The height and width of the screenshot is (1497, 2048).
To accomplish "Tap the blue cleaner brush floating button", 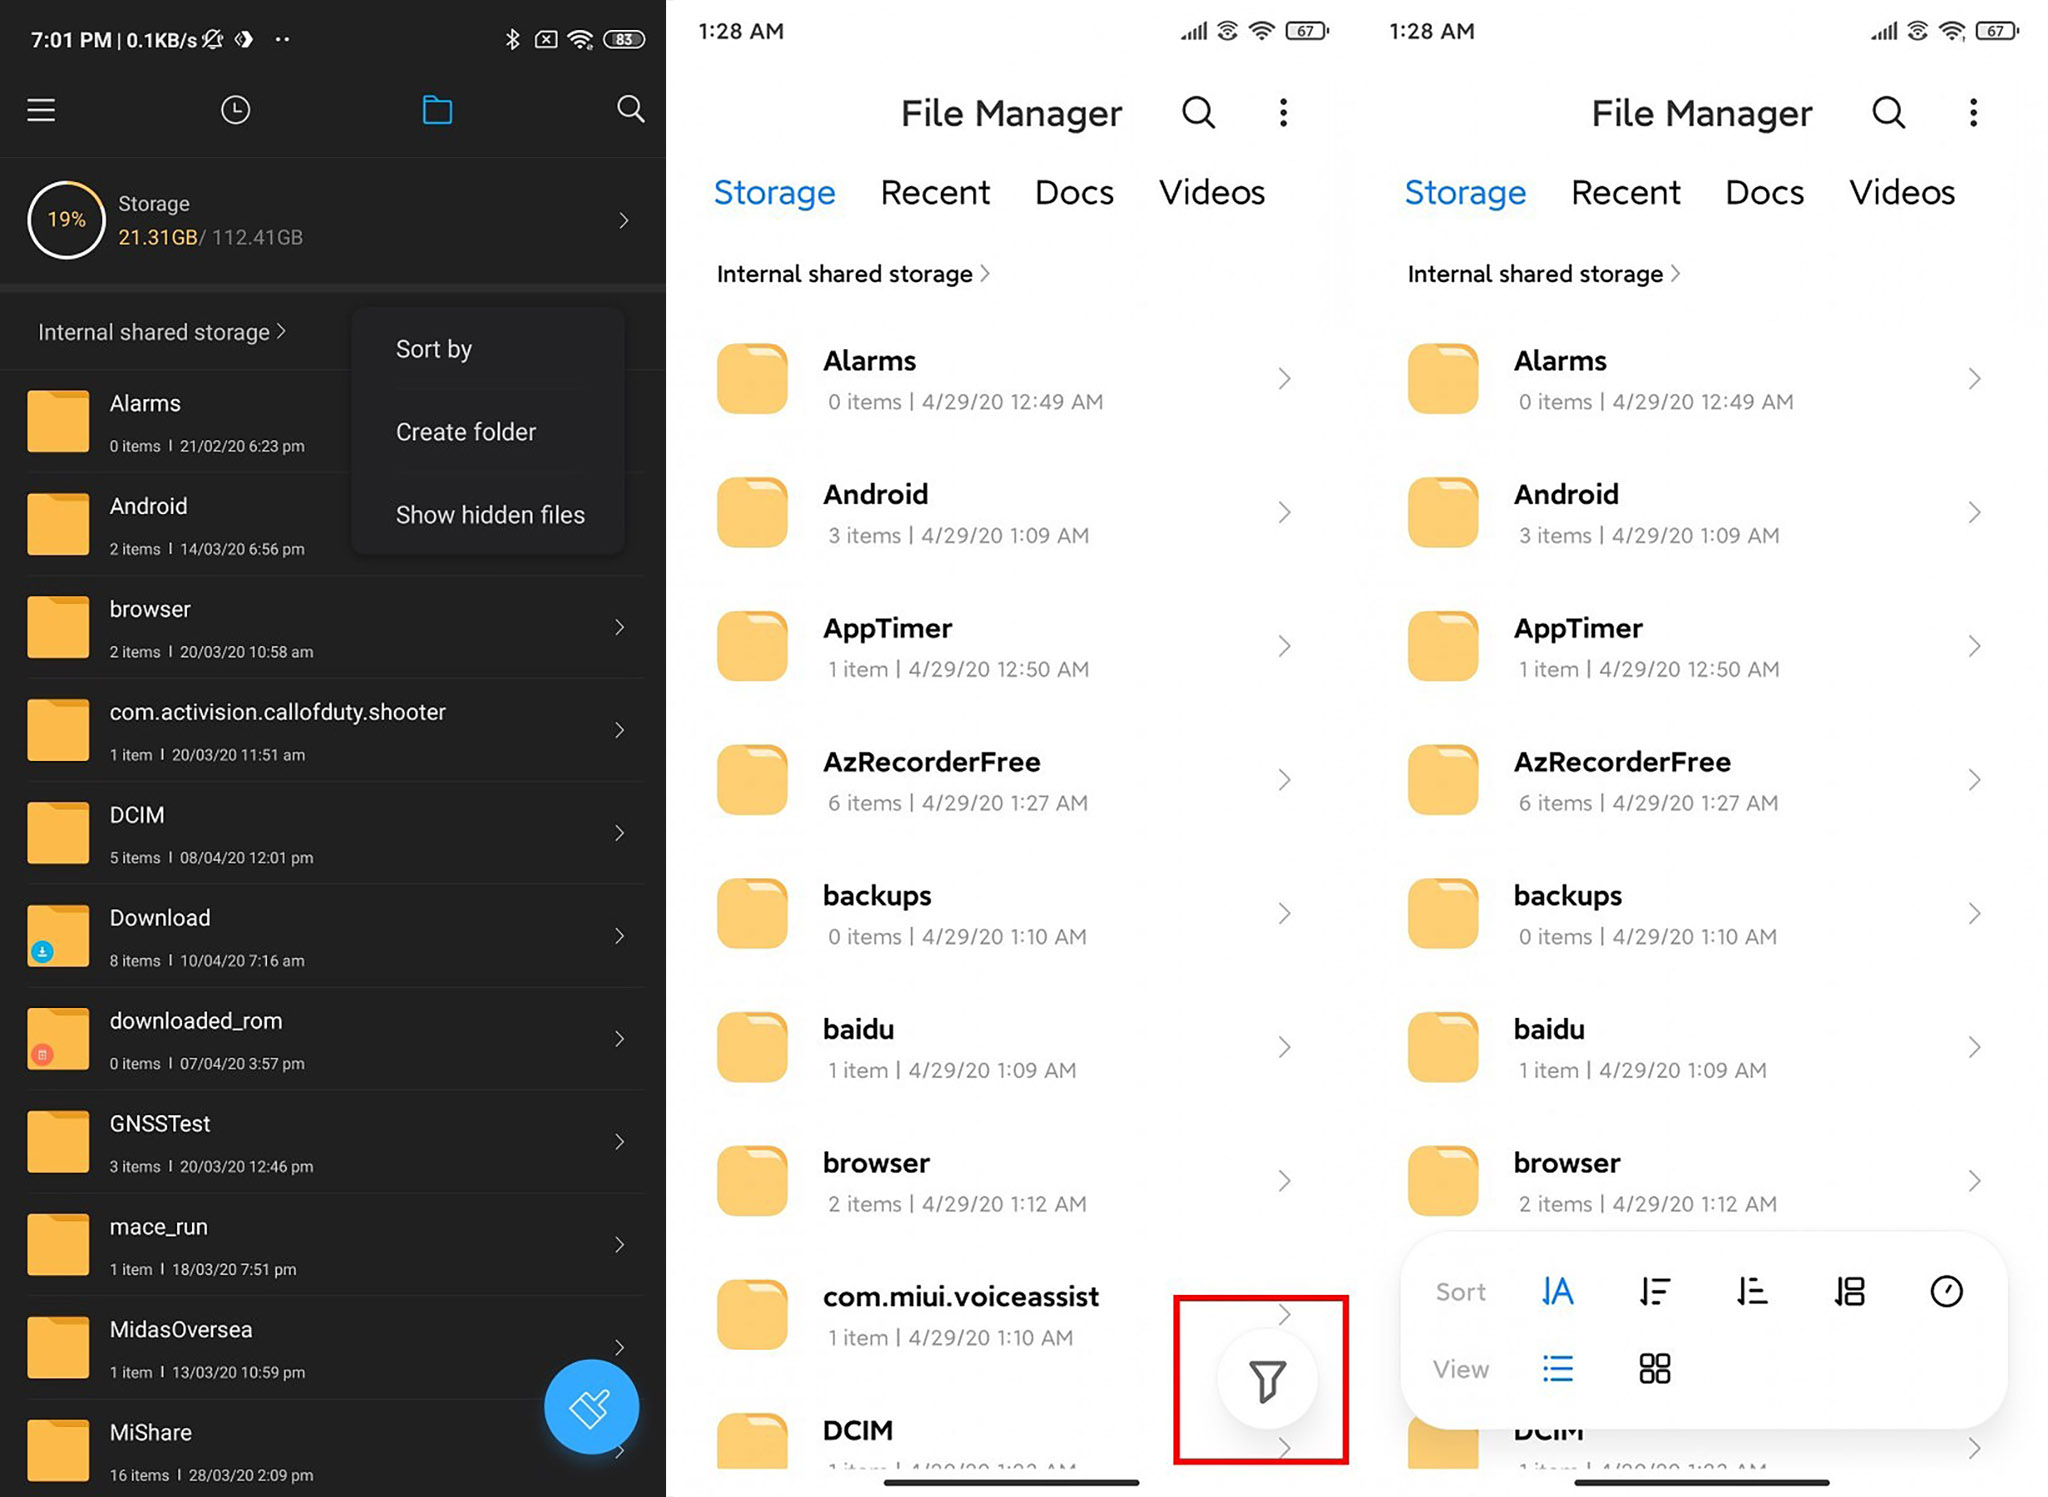I will click(x=591, y=1406).
